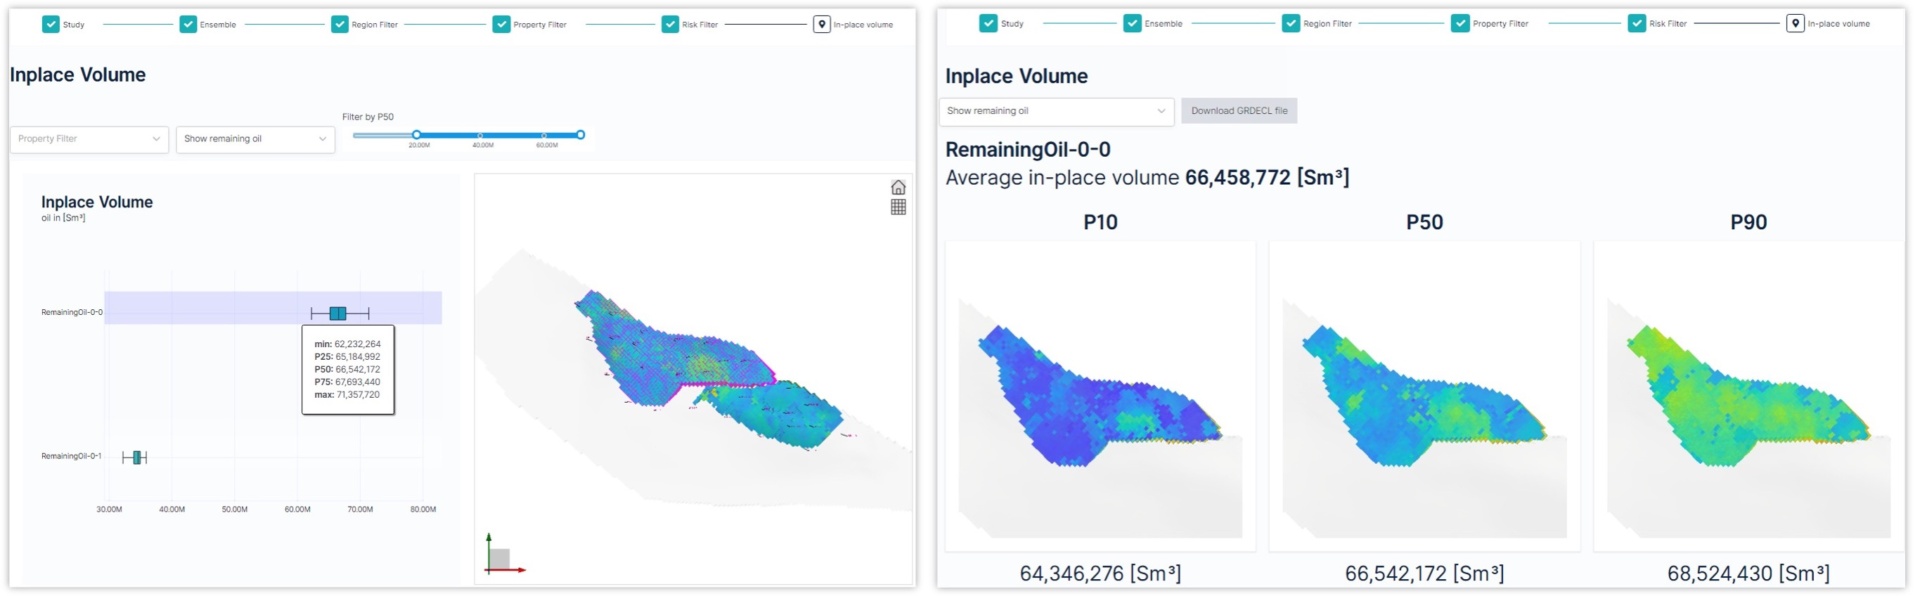
Task: Click the home reset-view icon in 3D viewer
Action: [x=898, y=187]
